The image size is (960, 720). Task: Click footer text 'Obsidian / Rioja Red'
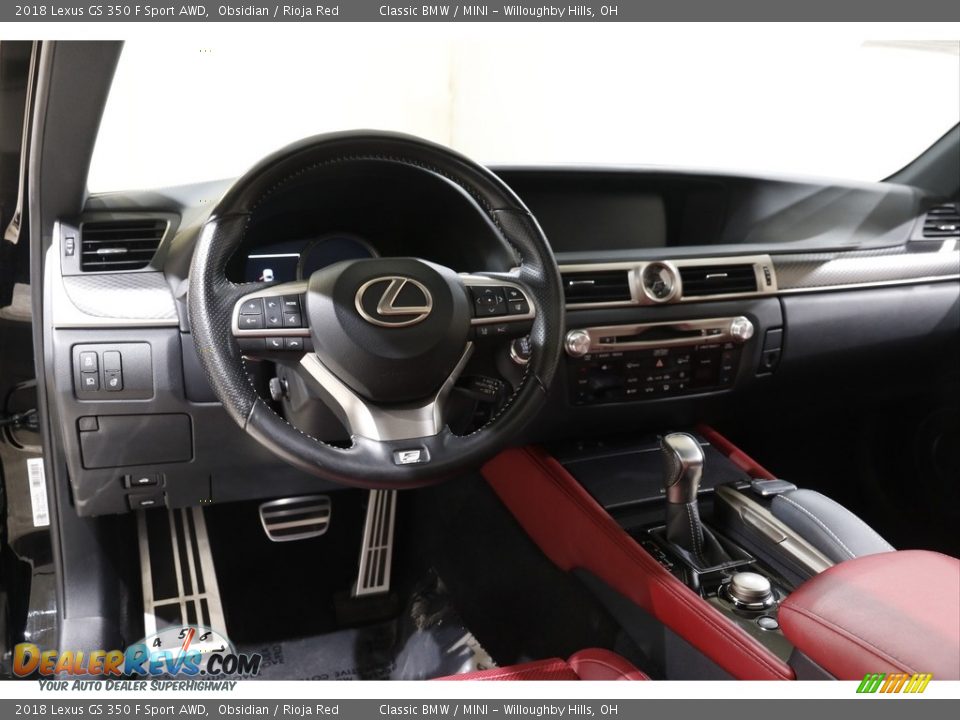278,710
